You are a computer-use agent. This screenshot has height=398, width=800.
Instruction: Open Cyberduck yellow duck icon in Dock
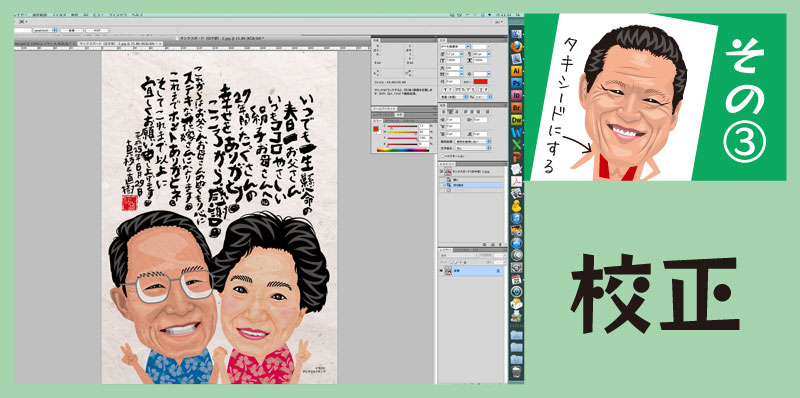point(516,206)
